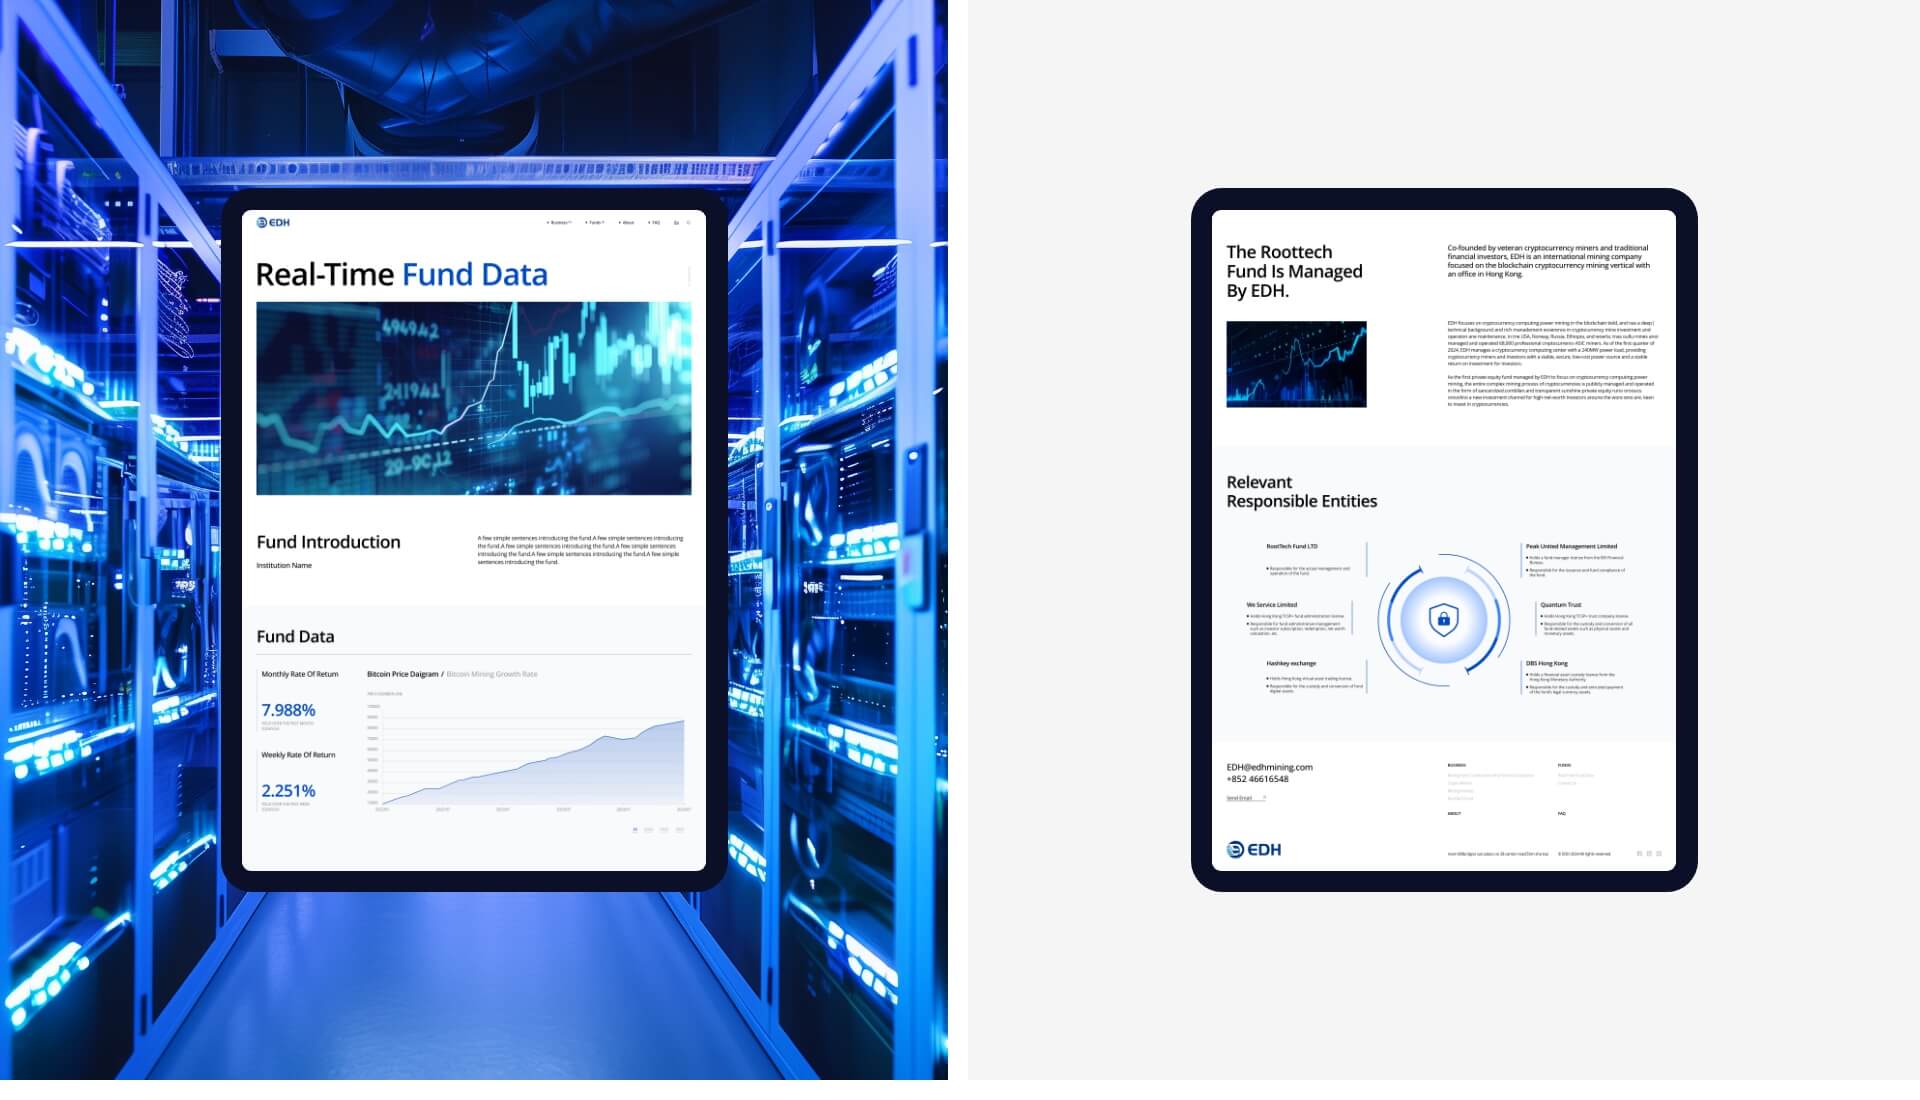Click the lock shield icon in diagram
The width and height of the screenshot is (1920, 1100).
(1443, 620)
